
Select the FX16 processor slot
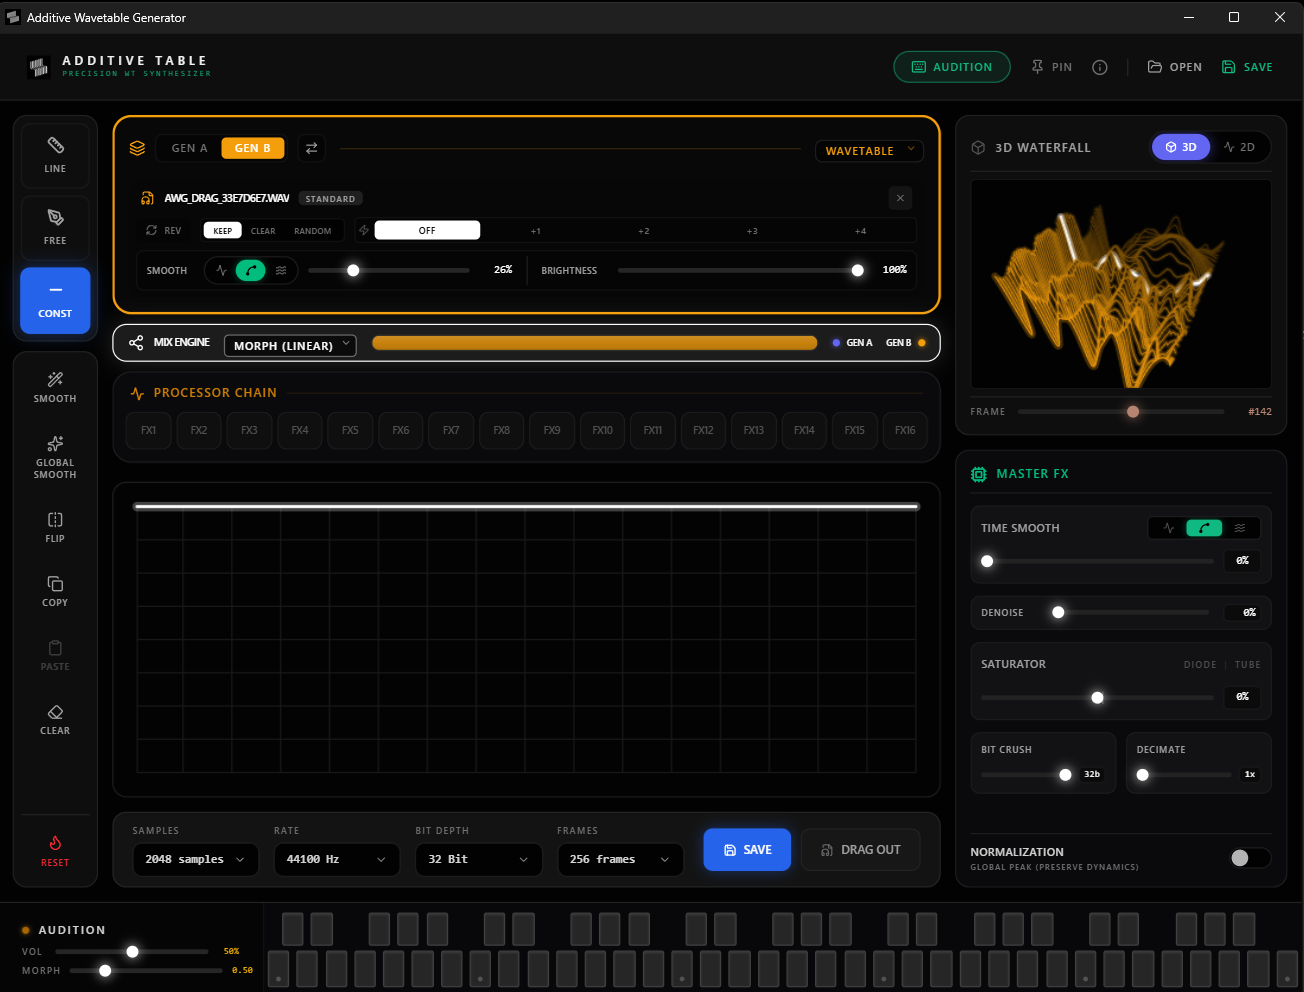click(x=905, y=430)
